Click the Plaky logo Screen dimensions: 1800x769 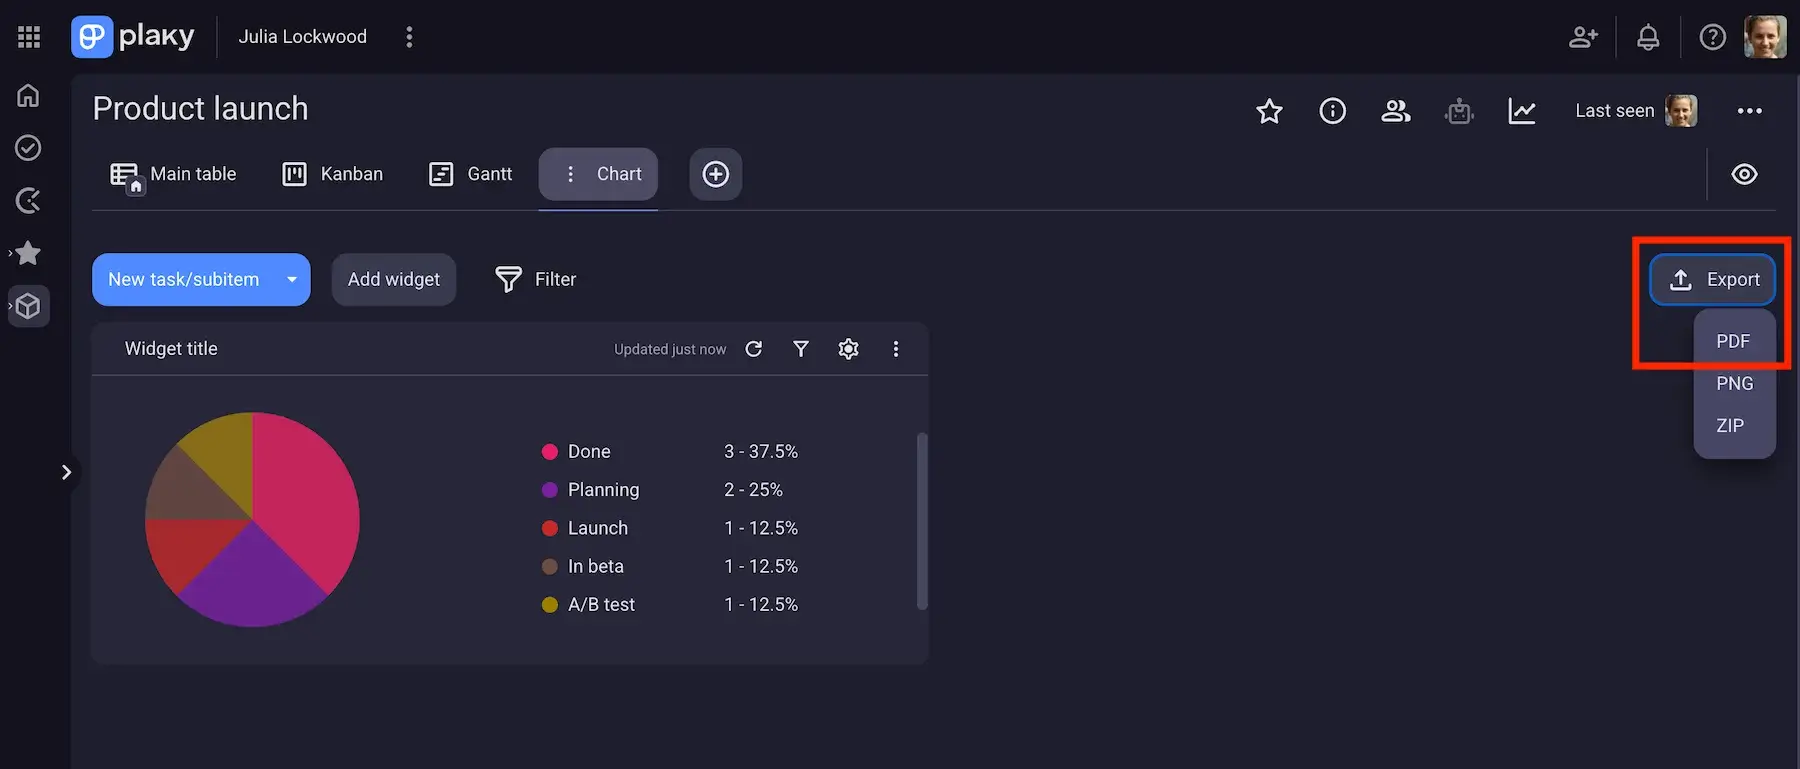(x=133, y=37)
